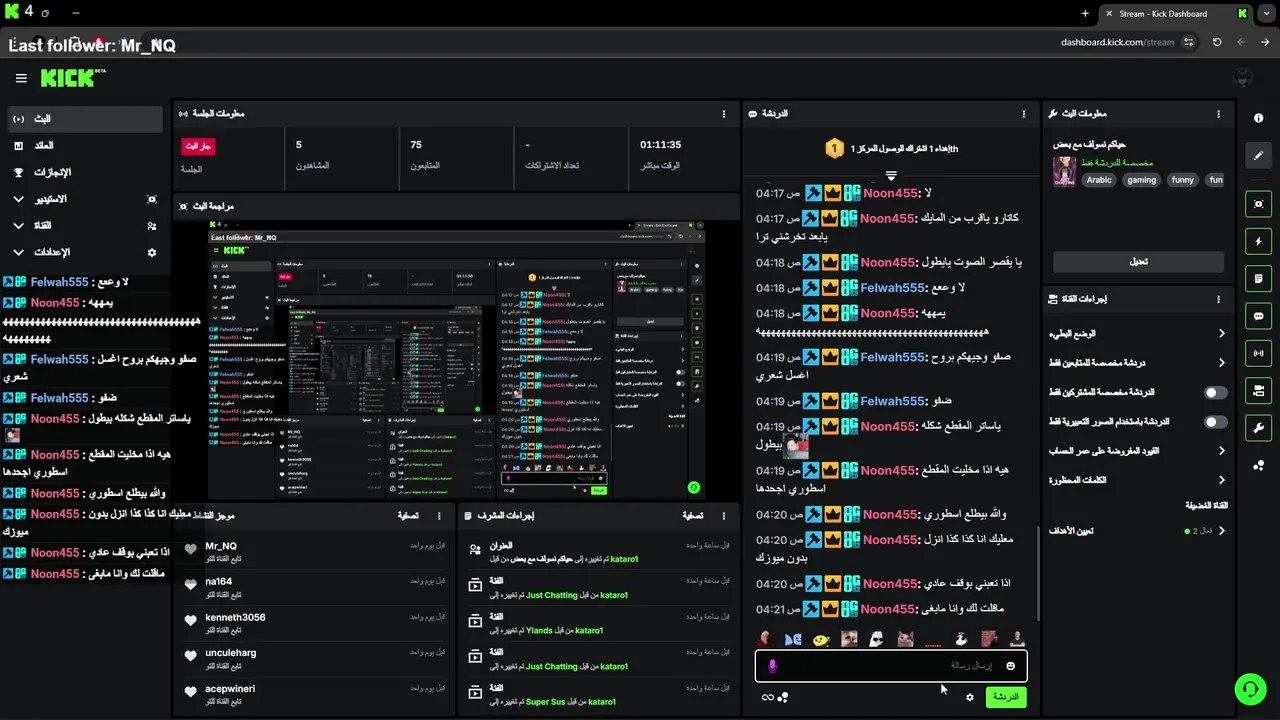Click the lightning bolt icon in right sidebar
This screenshot has width=1280, height=720.
tap(1258, 241)
